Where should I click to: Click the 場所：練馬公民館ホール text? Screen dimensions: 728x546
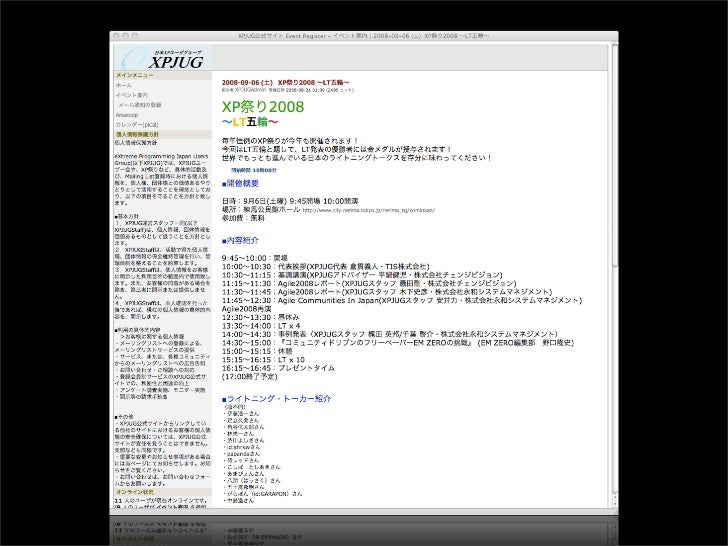tap(261, 210)
